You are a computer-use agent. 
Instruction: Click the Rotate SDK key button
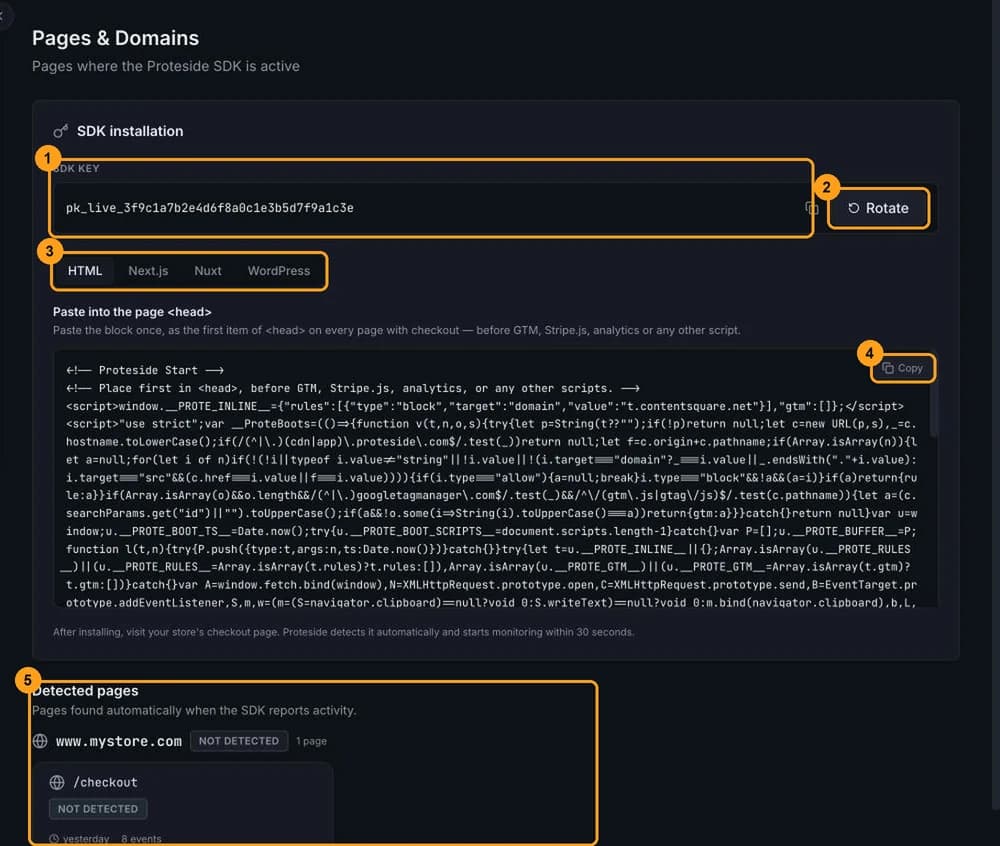[878, 208]
